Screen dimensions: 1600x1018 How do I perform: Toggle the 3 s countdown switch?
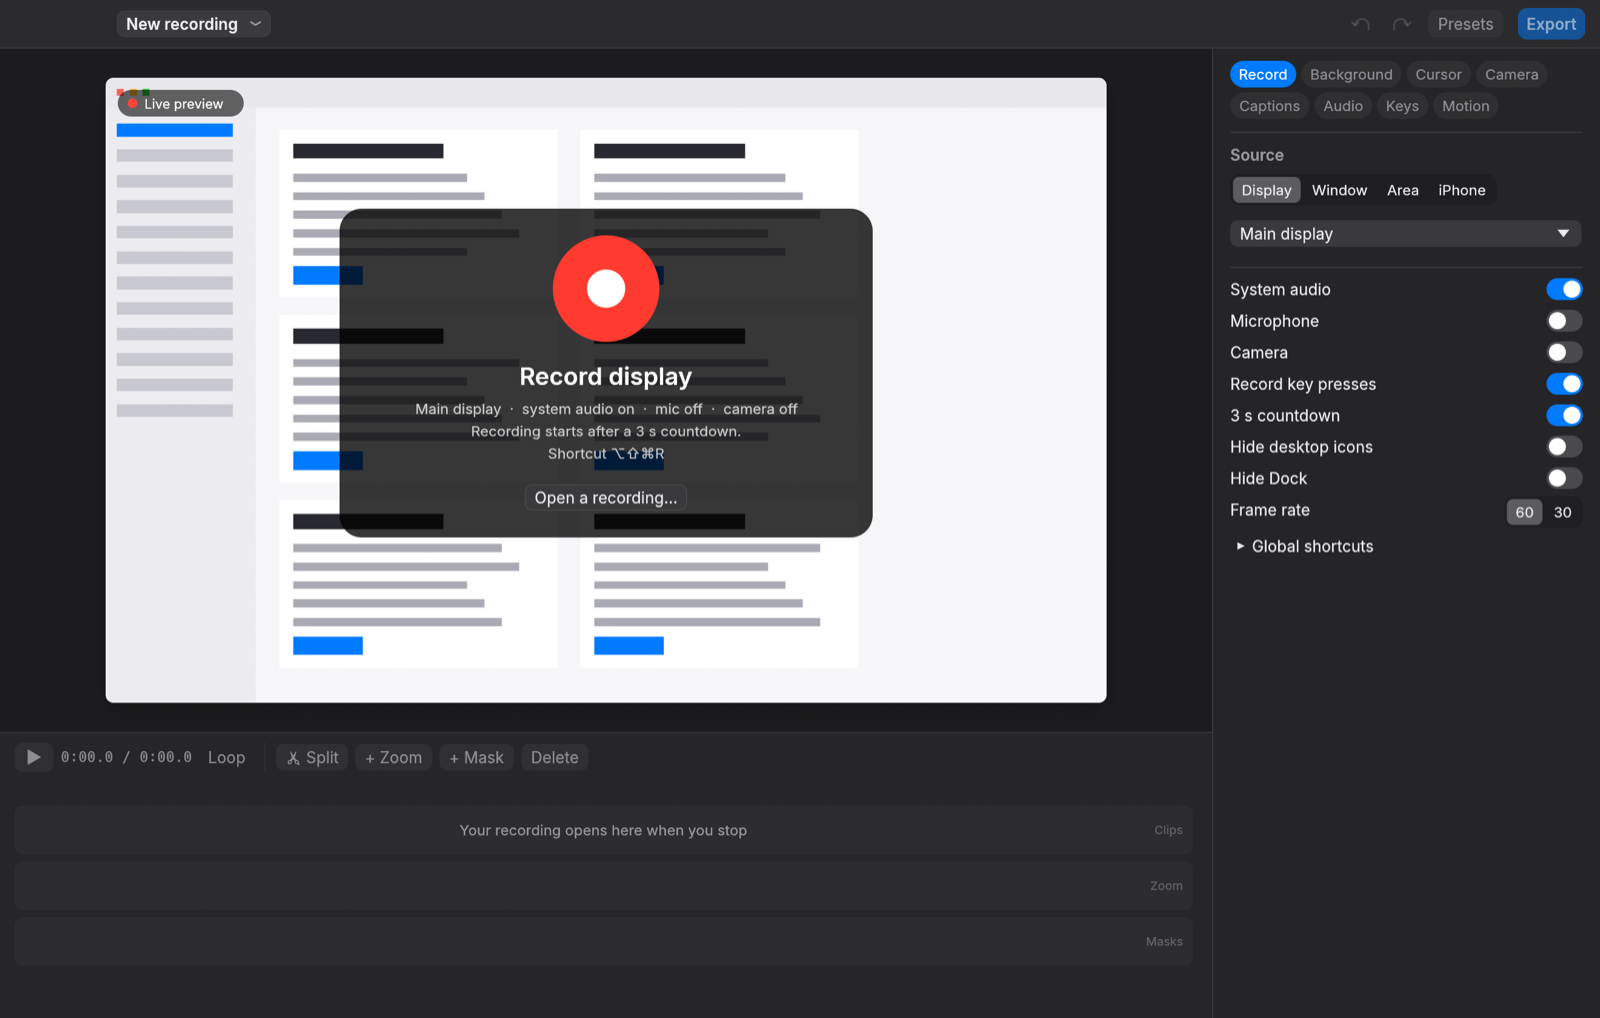(1564, 415)
